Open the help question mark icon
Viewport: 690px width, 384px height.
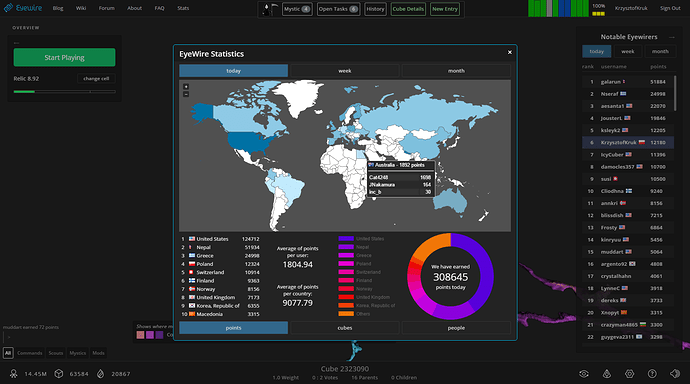pyautogui.click(x=652, y=373)
